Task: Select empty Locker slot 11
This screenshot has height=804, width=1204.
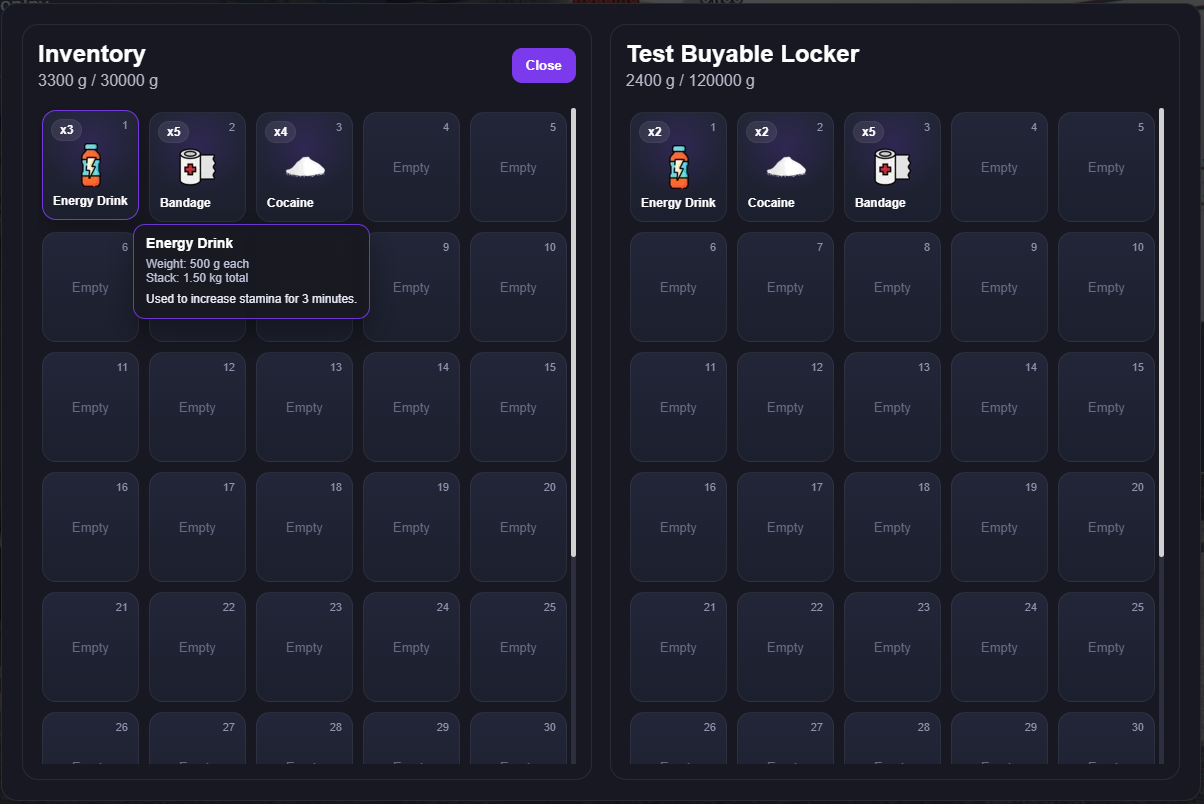Action: point(678,407)
